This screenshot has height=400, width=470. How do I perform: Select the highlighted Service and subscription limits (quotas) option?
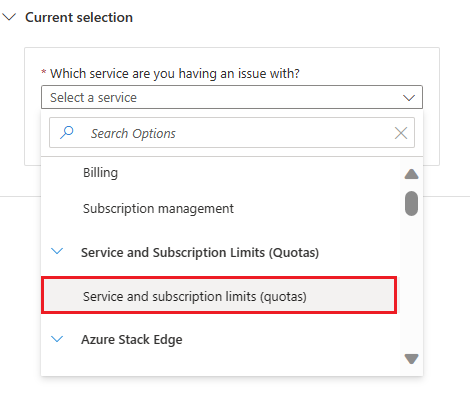pyautogui.click(x=219, y=295)
